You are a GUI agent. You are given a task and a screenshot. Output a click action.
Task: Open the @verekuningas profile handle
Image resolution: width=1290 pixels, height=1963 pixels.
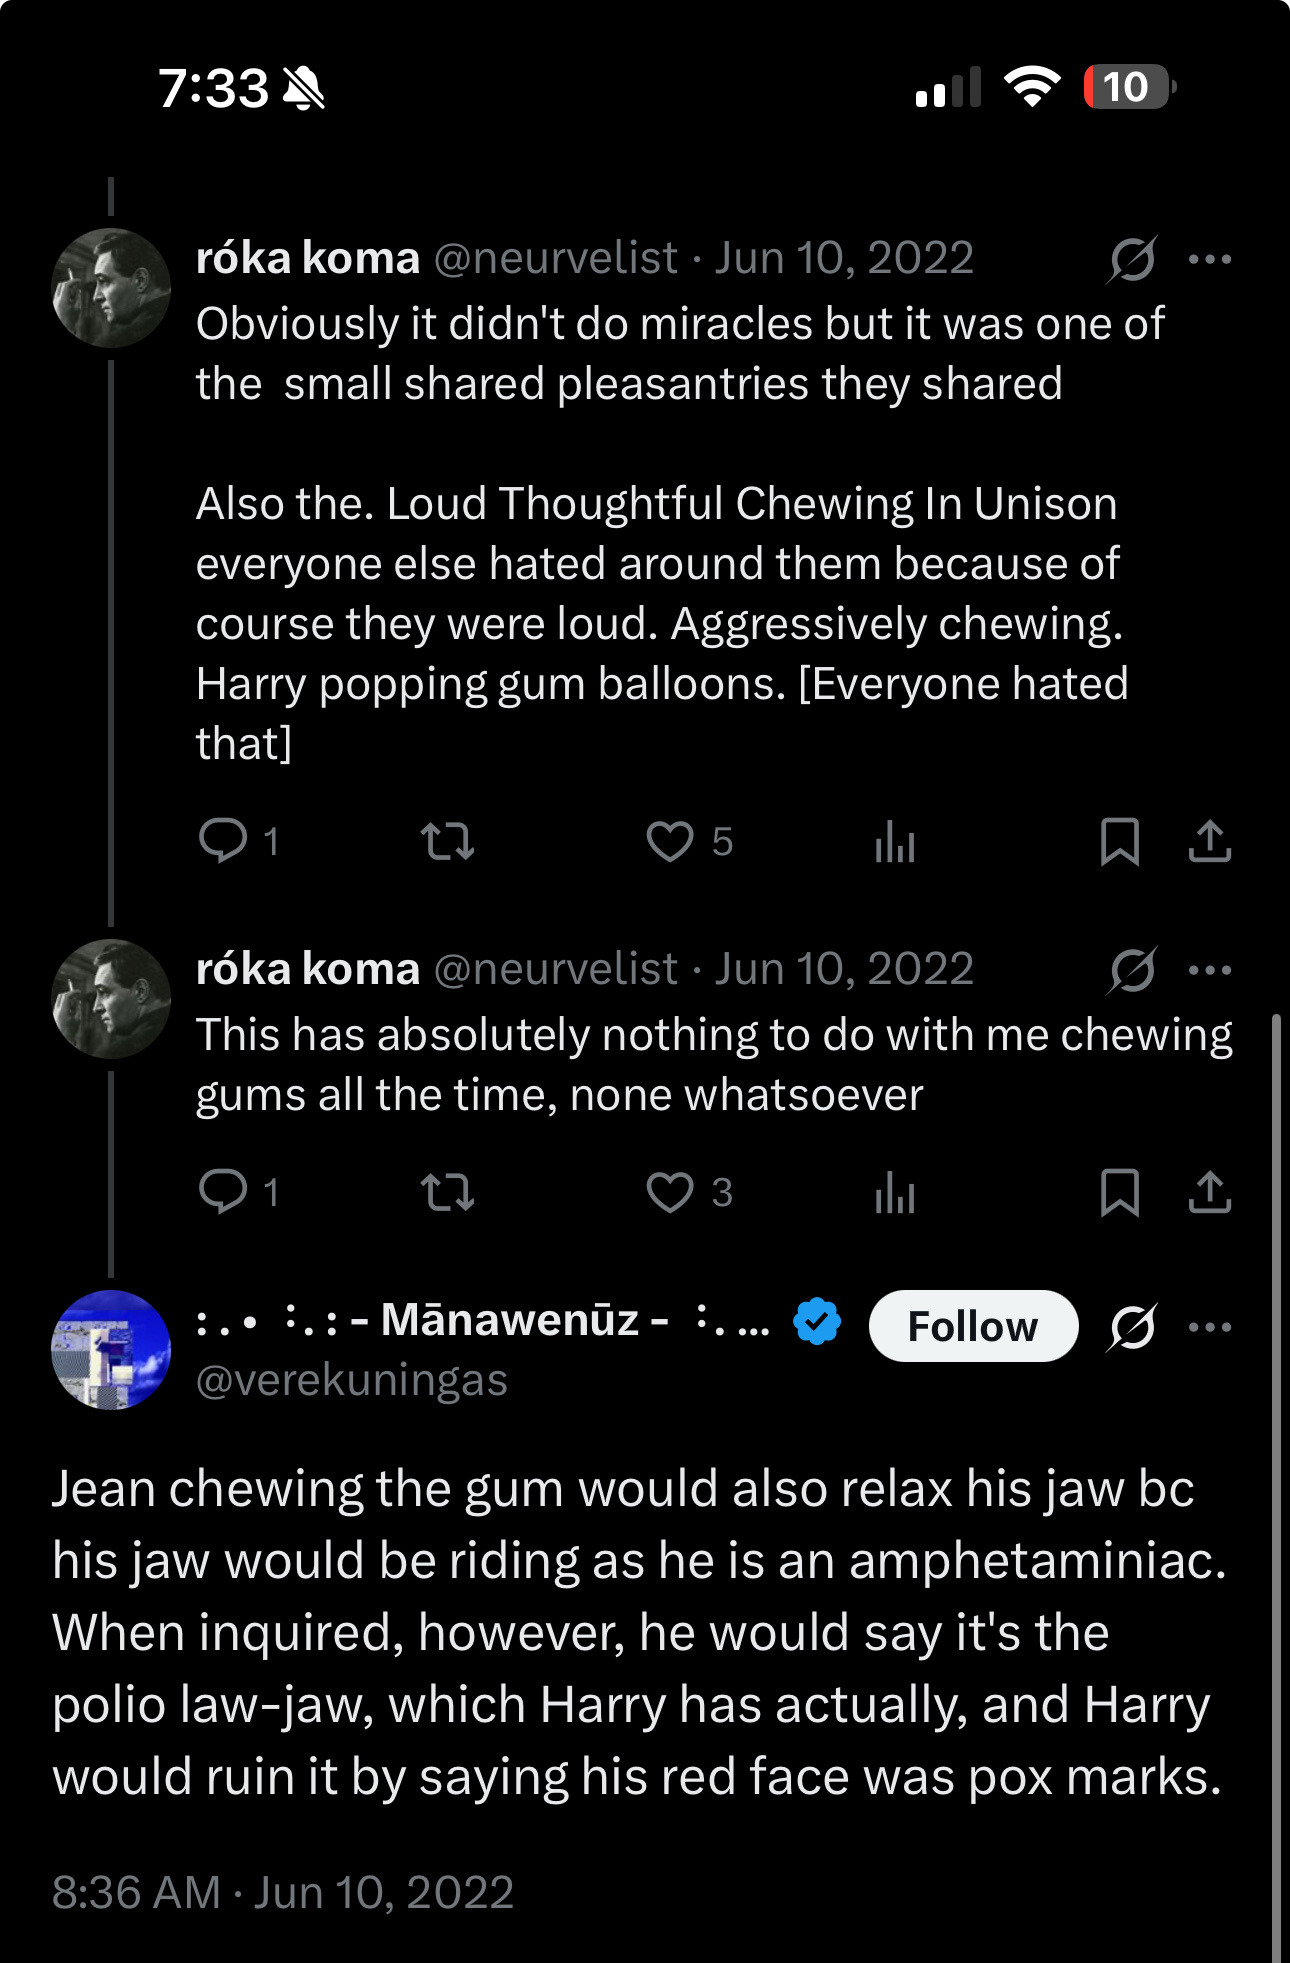pyautogui.click(x=352, y=1381)
